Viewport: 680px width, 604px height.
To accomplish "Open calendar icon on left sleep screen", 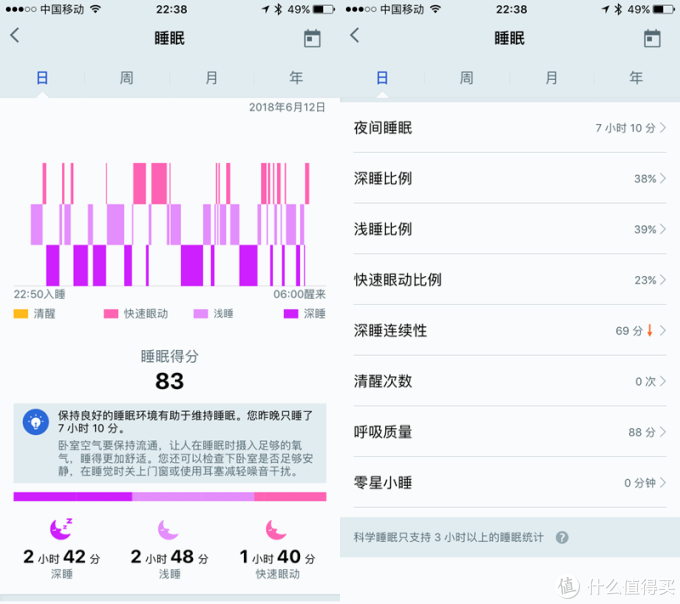I will [x=312, y=38].
